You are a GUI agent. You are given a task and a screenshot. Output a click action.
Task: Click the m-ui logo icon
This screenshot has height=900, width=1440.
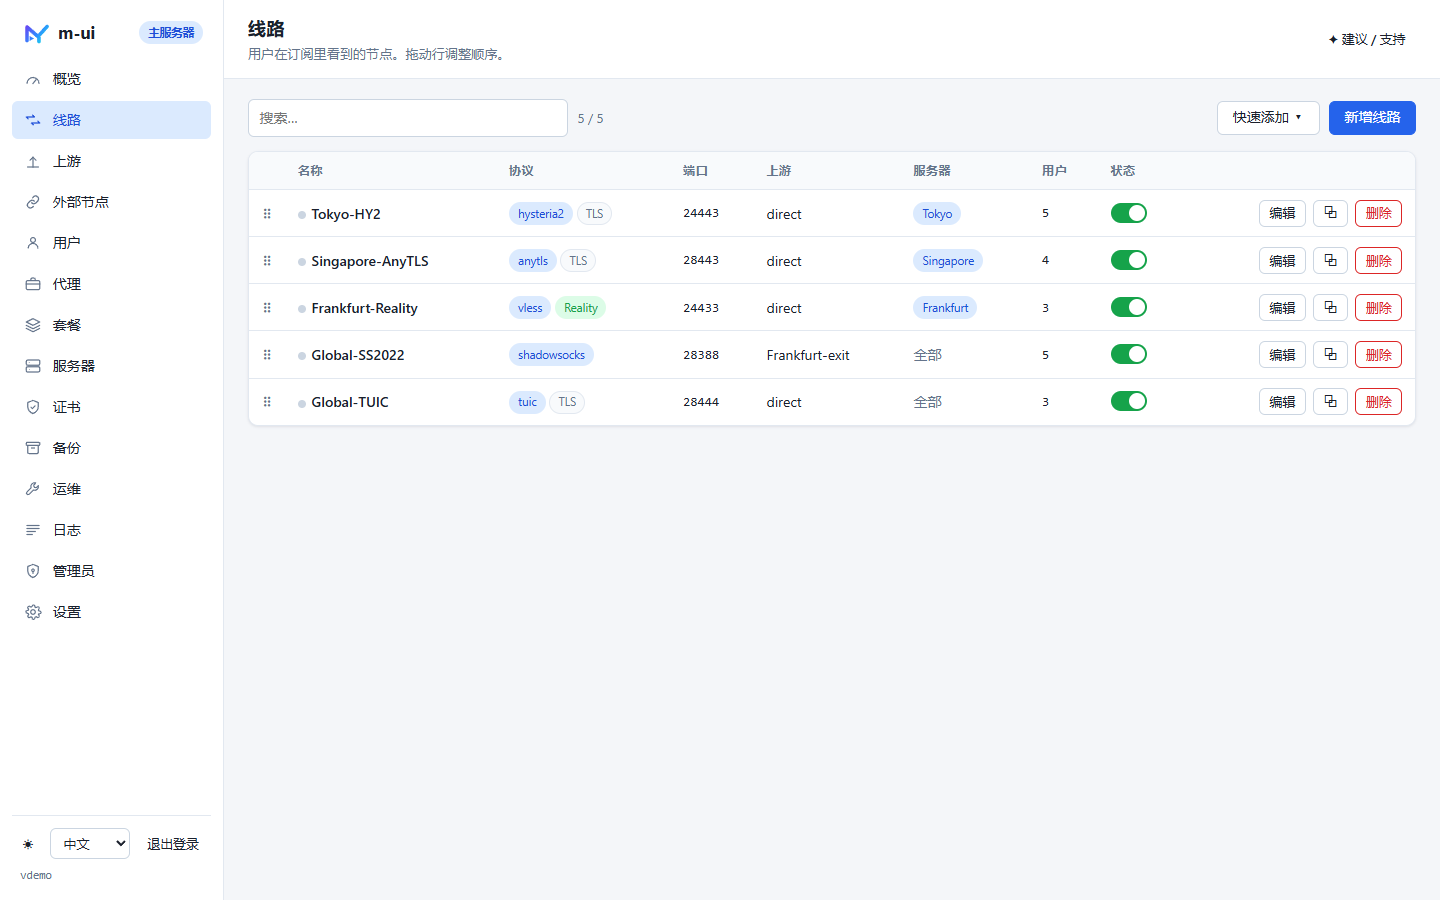pyautogui.click(x=36, y=34)
